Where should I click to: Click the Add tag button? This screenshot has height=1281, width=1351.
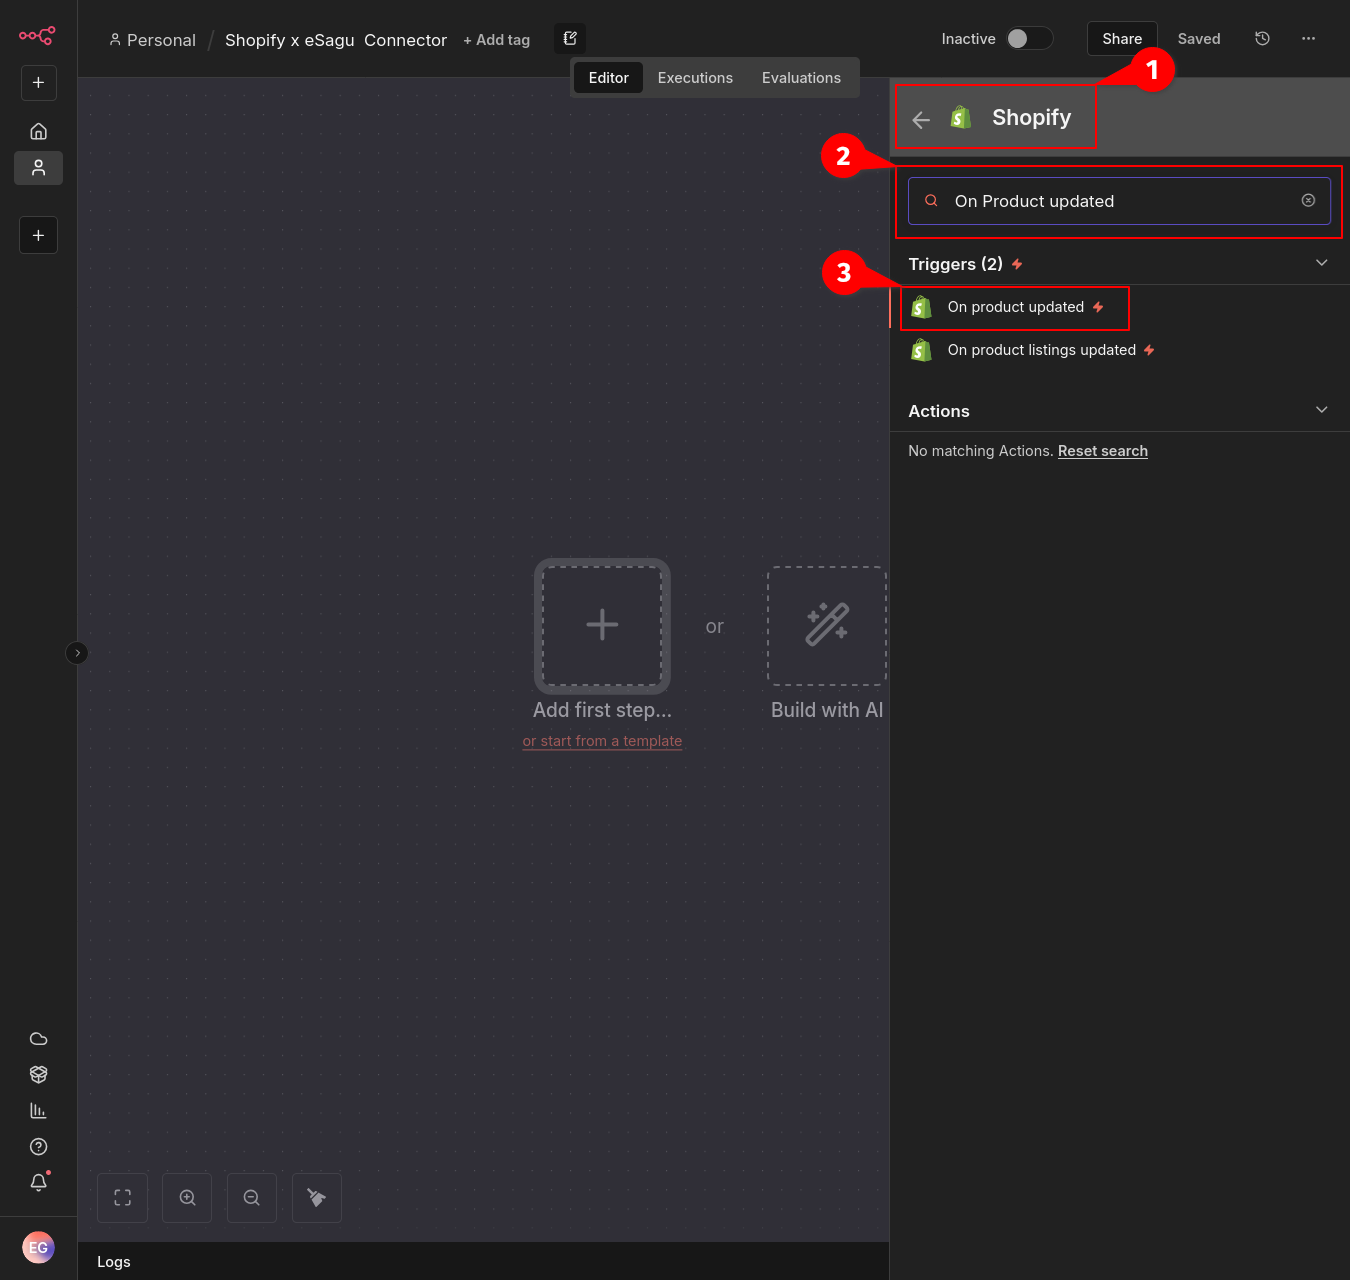[x=497, y=40]
